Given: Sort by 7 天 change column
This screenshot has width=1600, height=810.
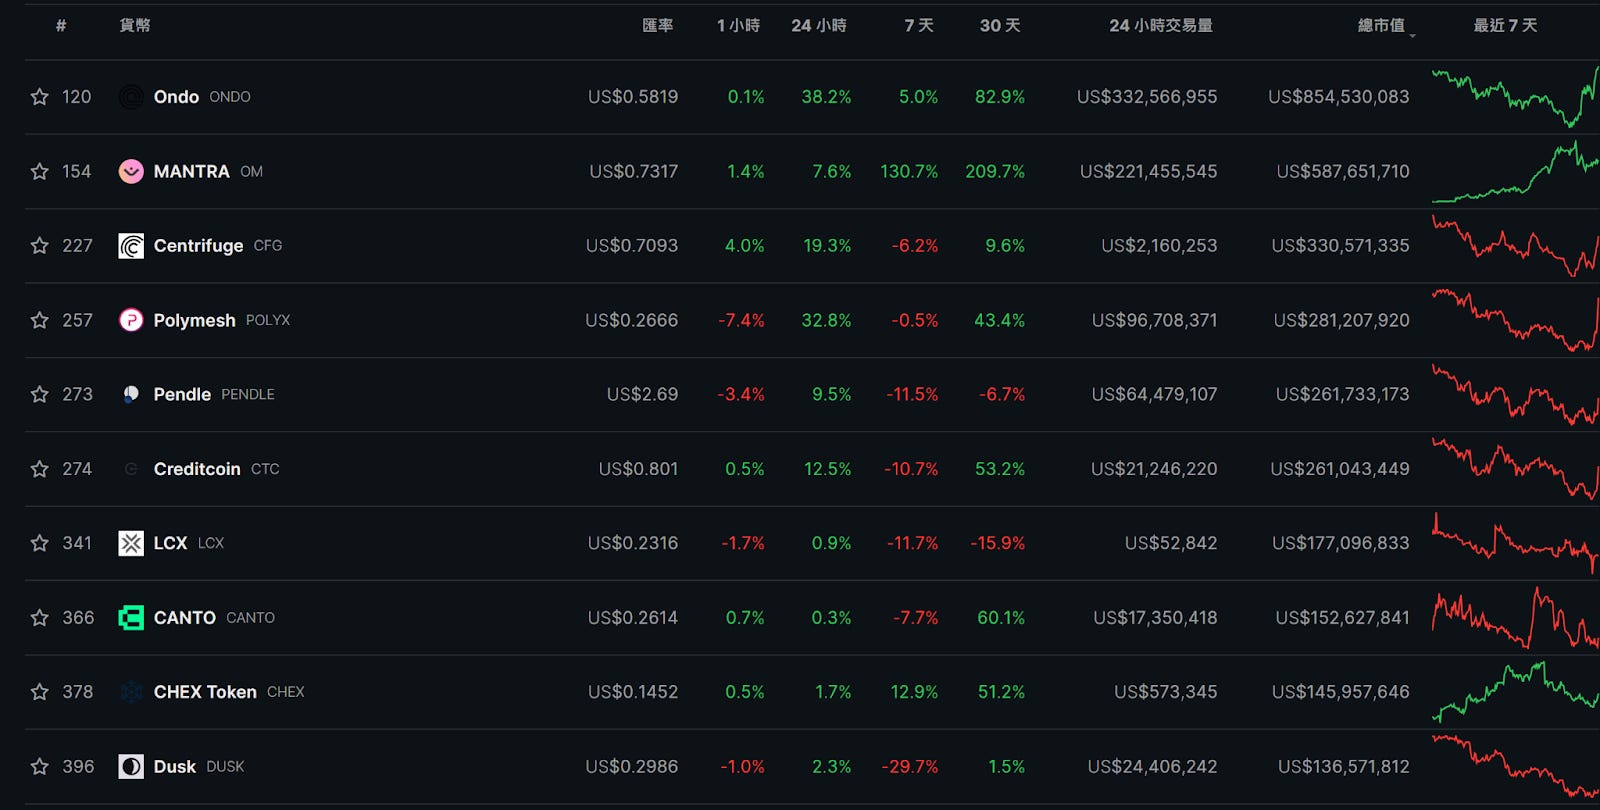Looking at the screenshot, I should [919, 25].
